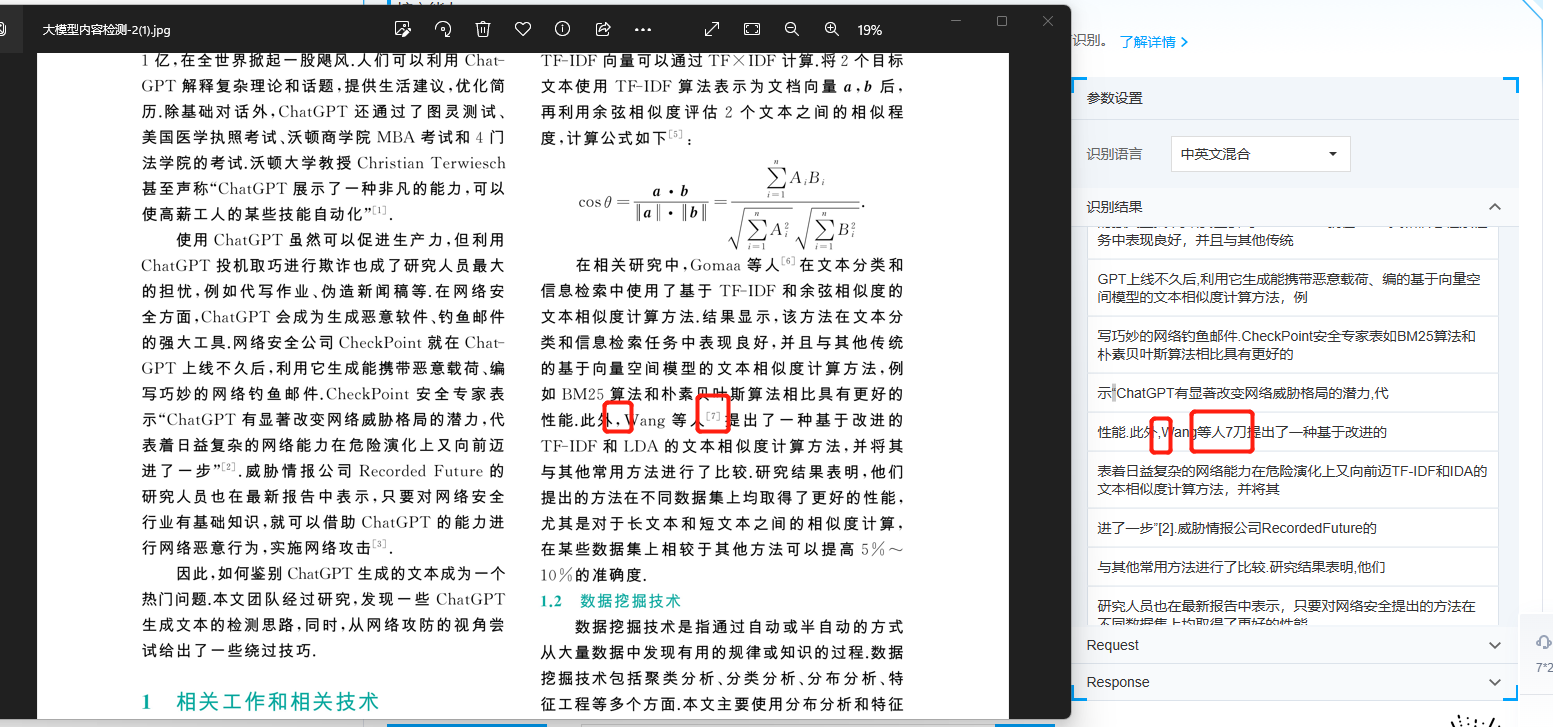The width and height of the screenshot is (1553, 727).
Task: Open file info panel icon
Action: coord(563,29)
